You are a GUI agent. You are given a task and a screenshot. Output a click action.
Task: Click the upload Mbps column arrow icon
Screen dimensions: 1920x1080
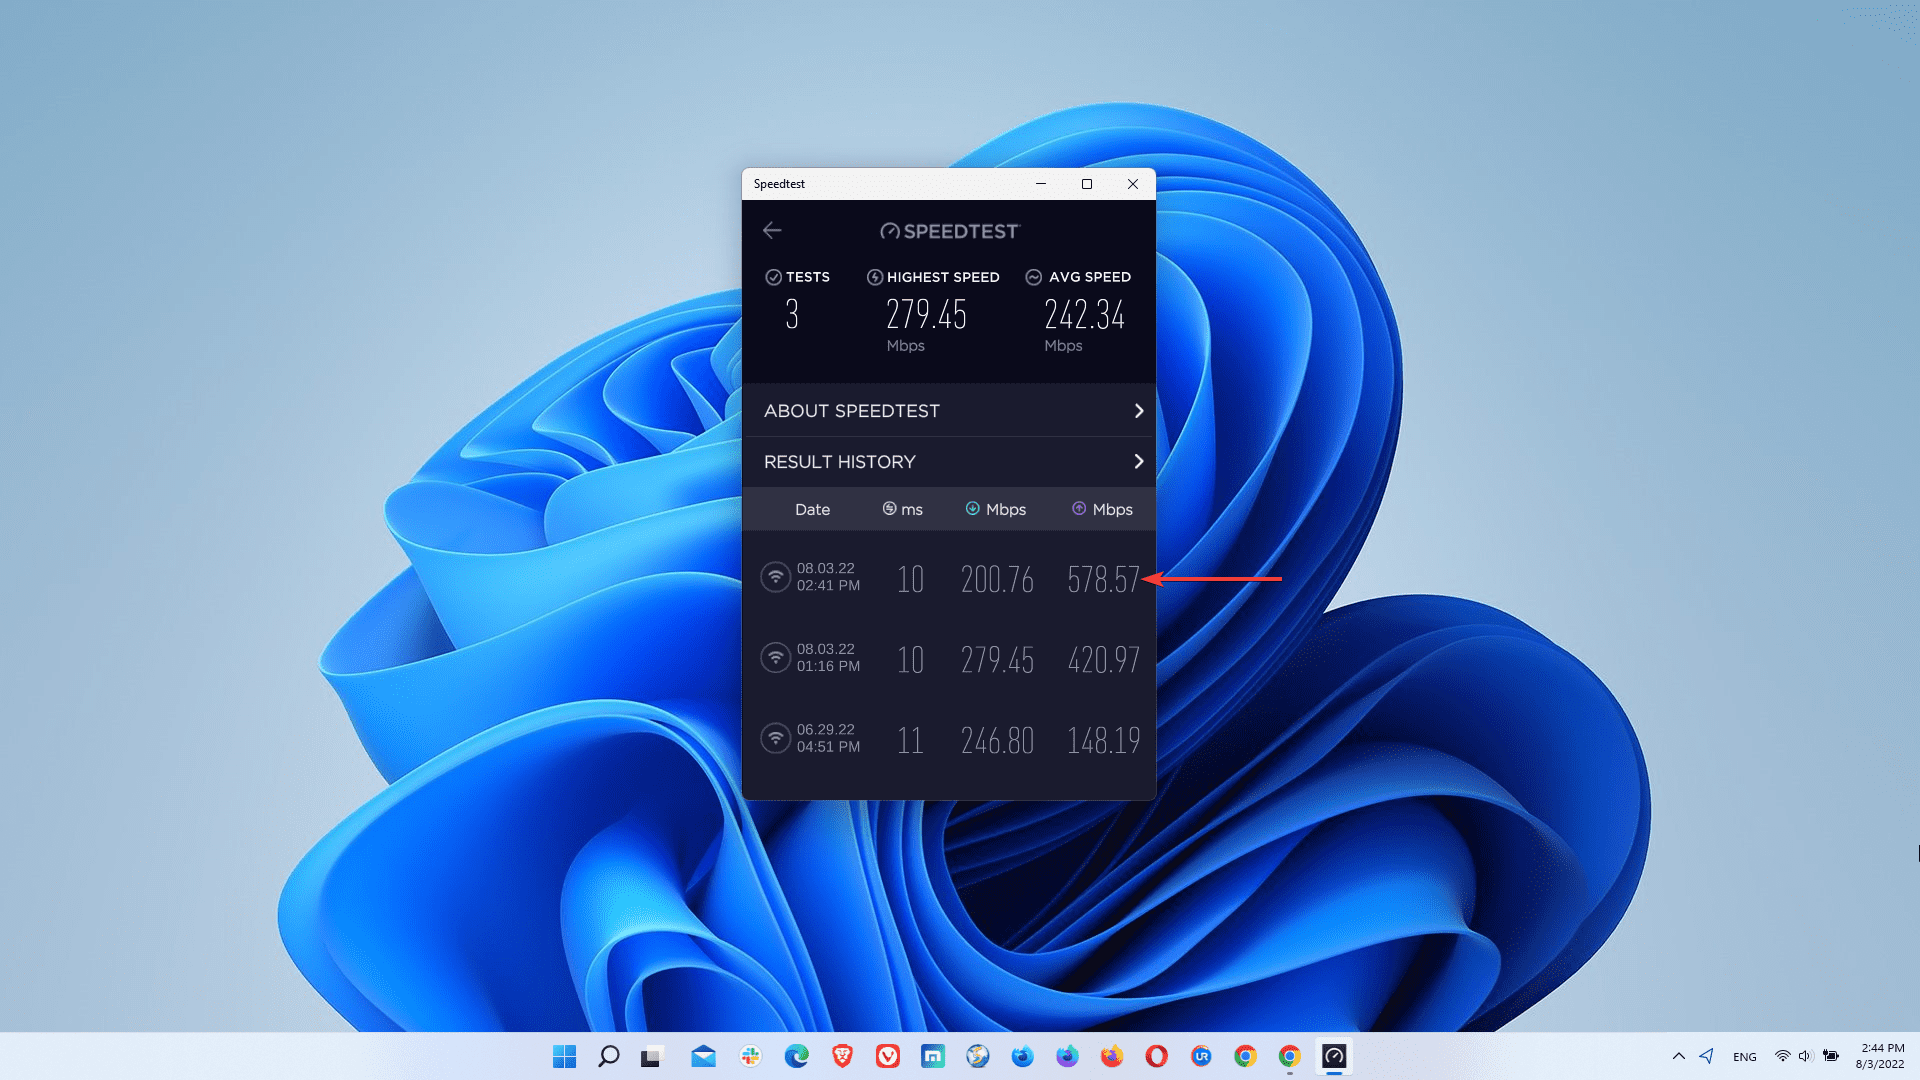pos(1079,509)
